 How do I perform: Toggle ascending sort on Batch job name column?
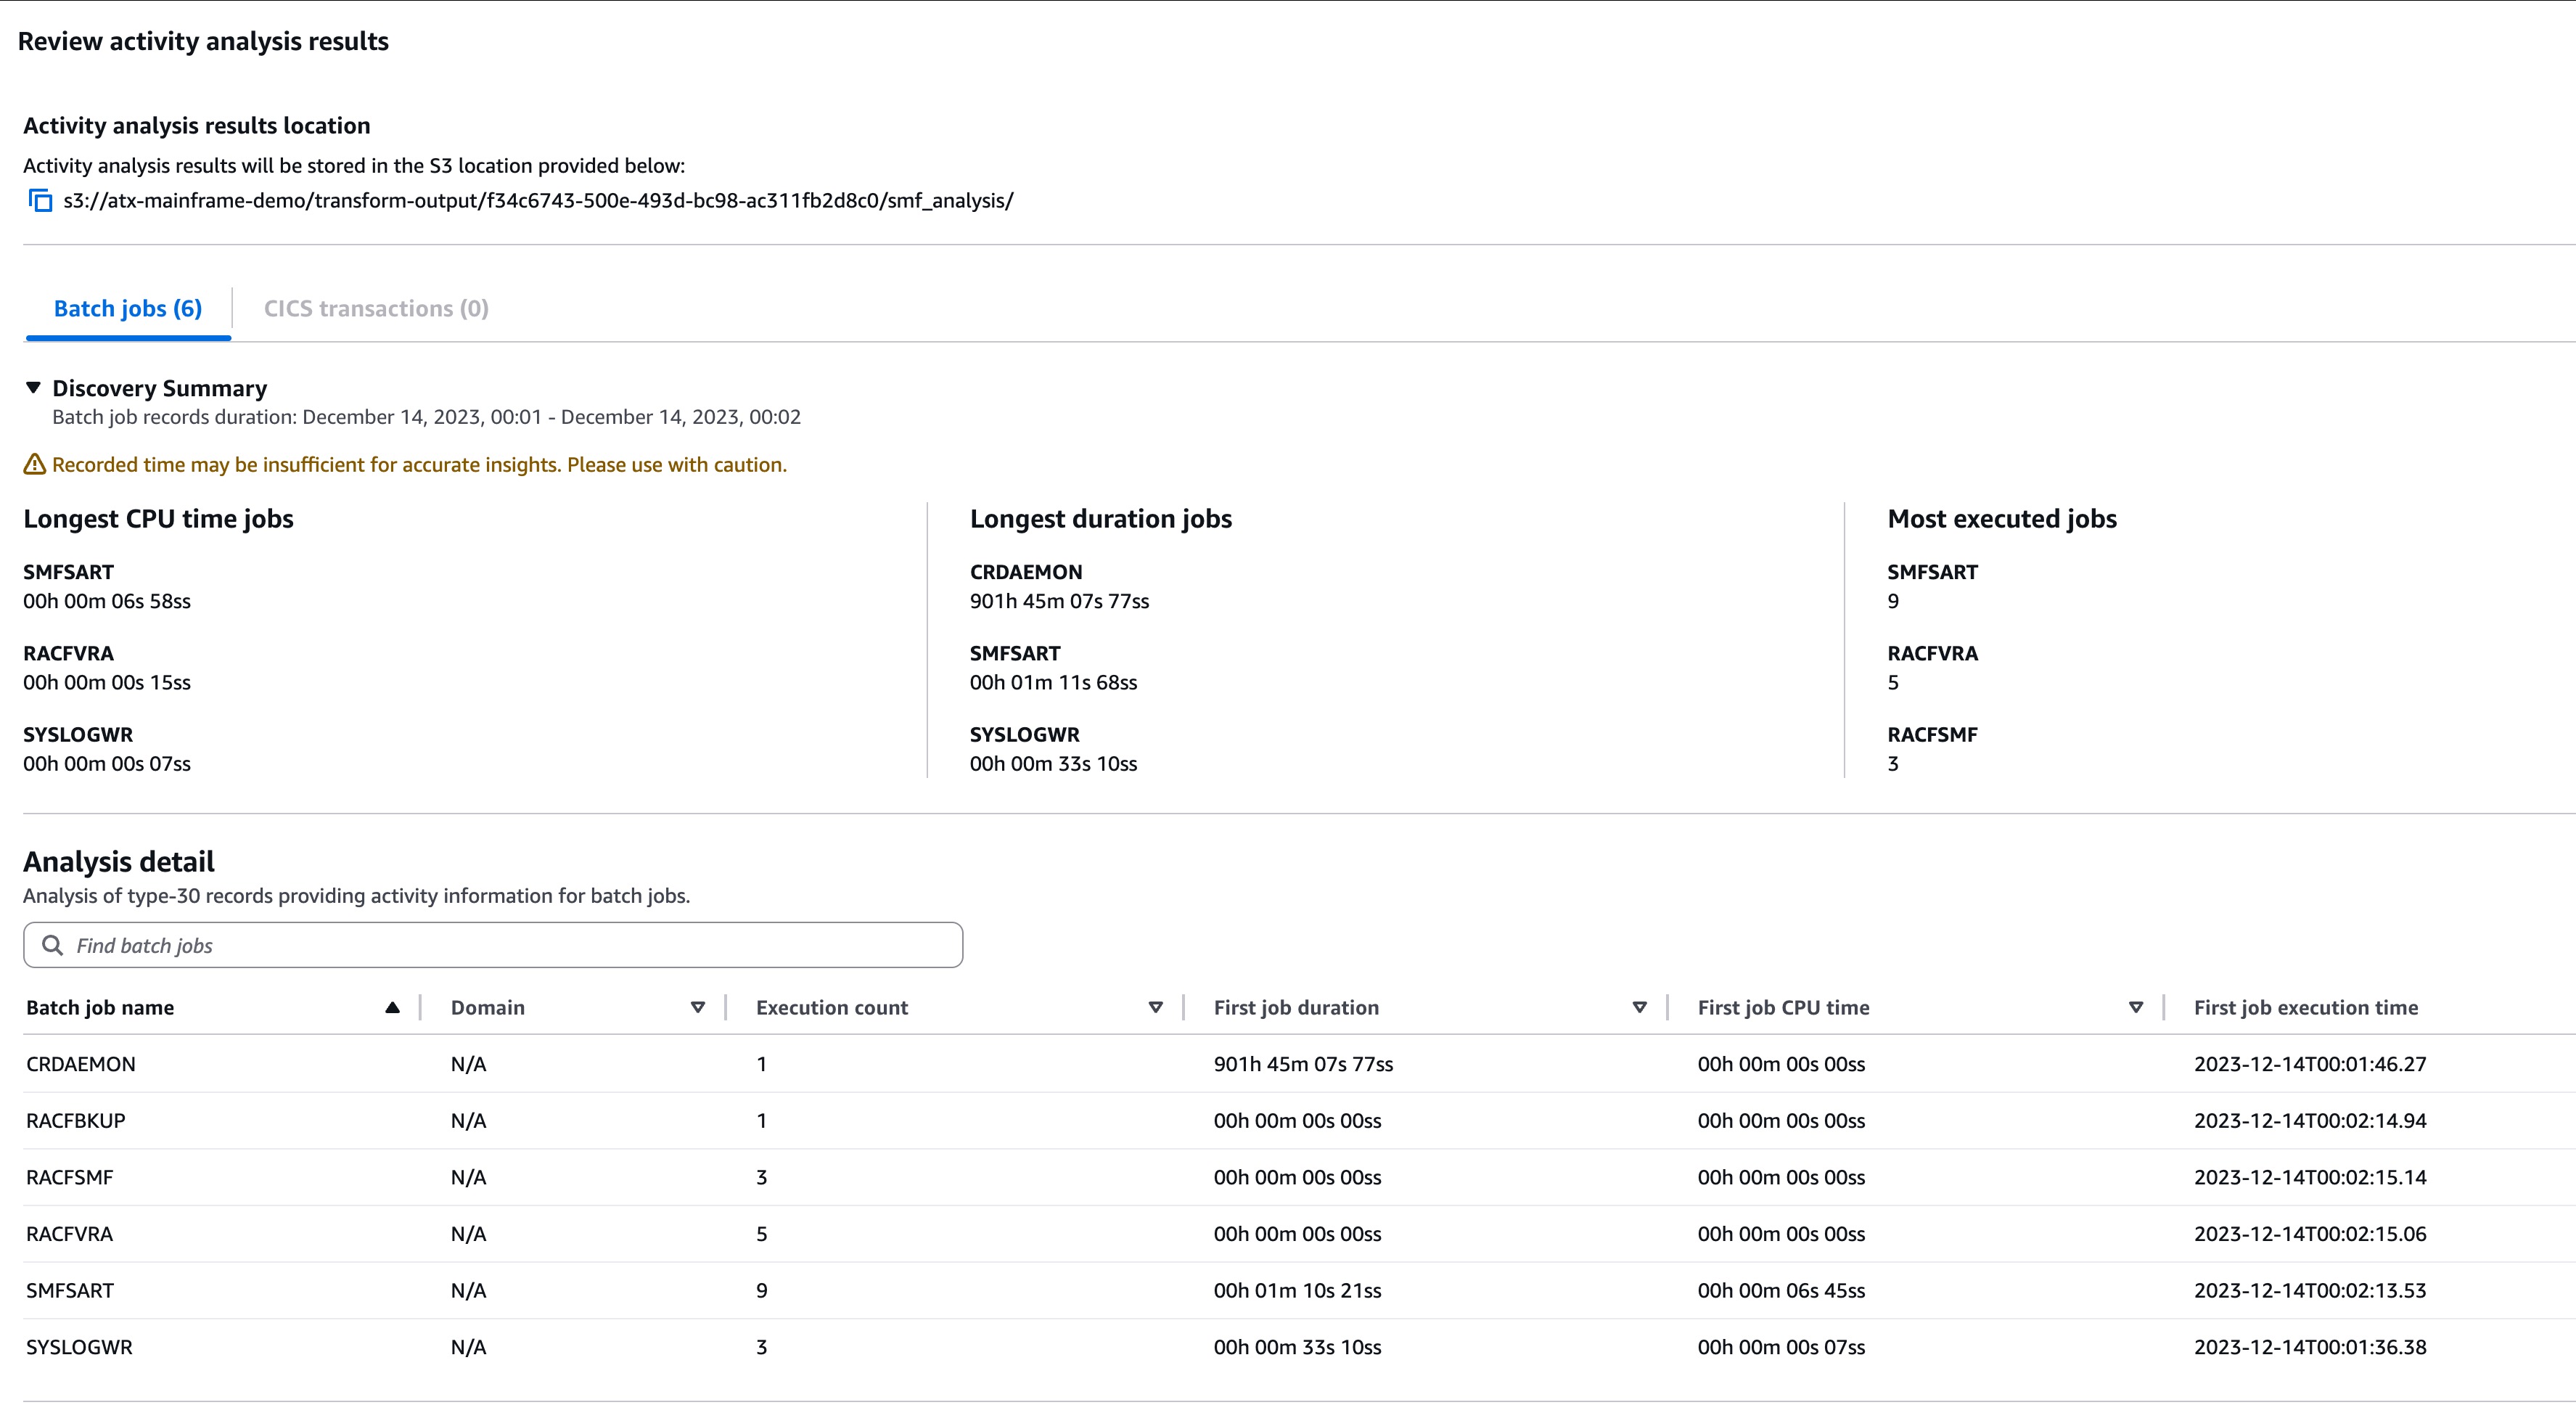(392, 1008)
